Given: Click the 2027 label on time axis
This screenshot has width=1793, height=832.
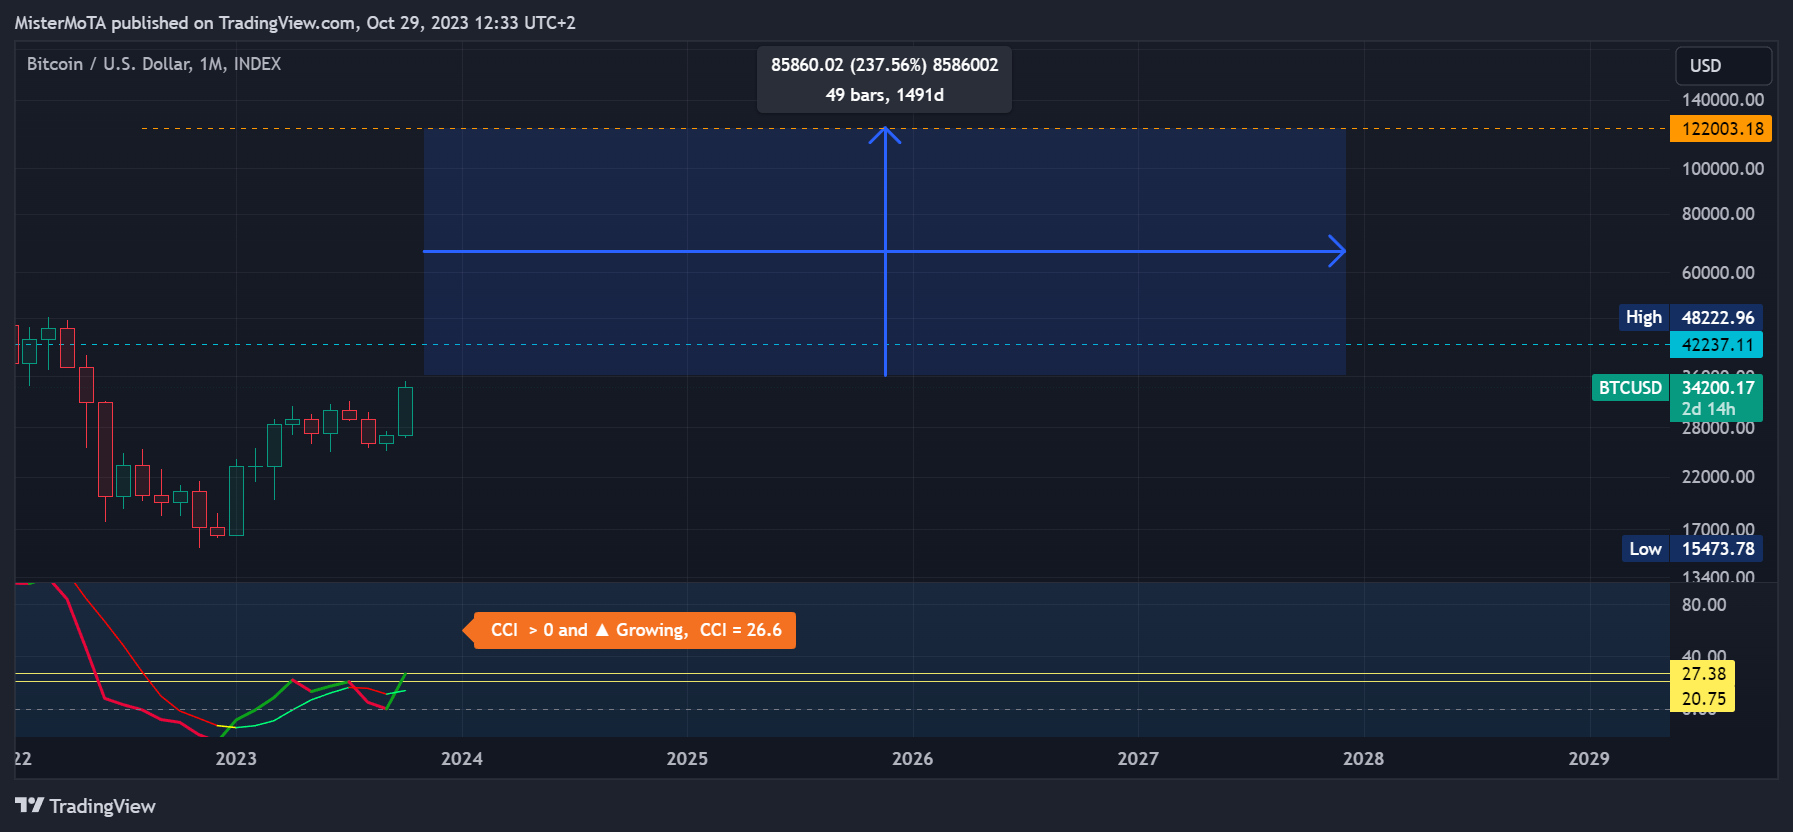Looking at the screenshot, I should coord(1138,759).
